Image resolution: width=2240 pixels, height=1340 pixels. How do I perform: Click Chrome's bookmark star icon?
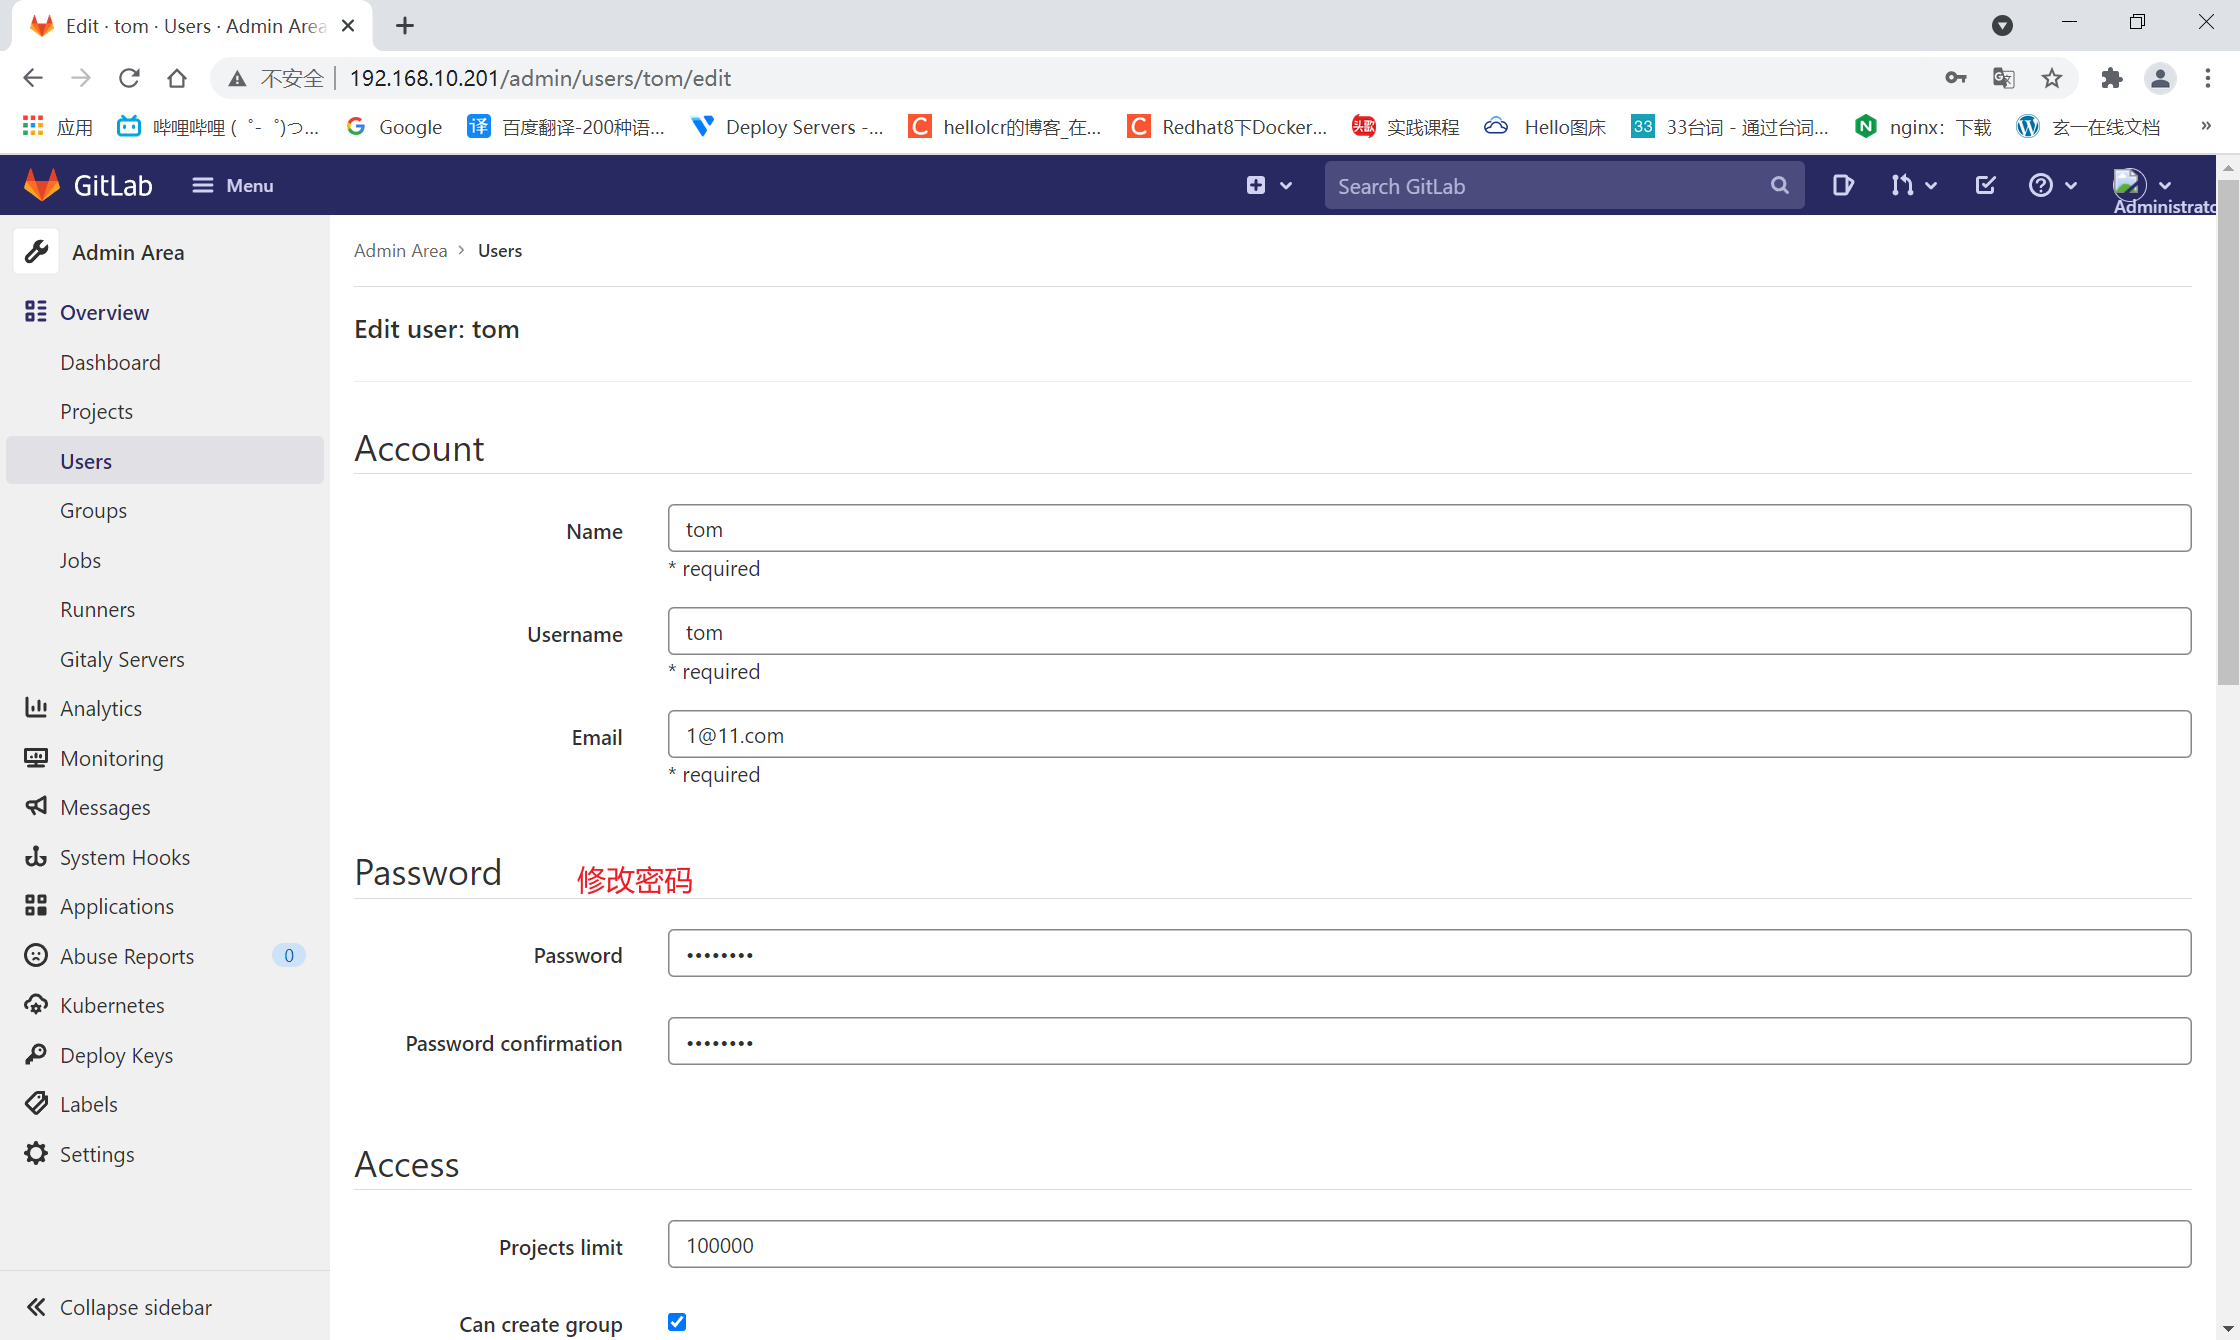[2052, 78]
